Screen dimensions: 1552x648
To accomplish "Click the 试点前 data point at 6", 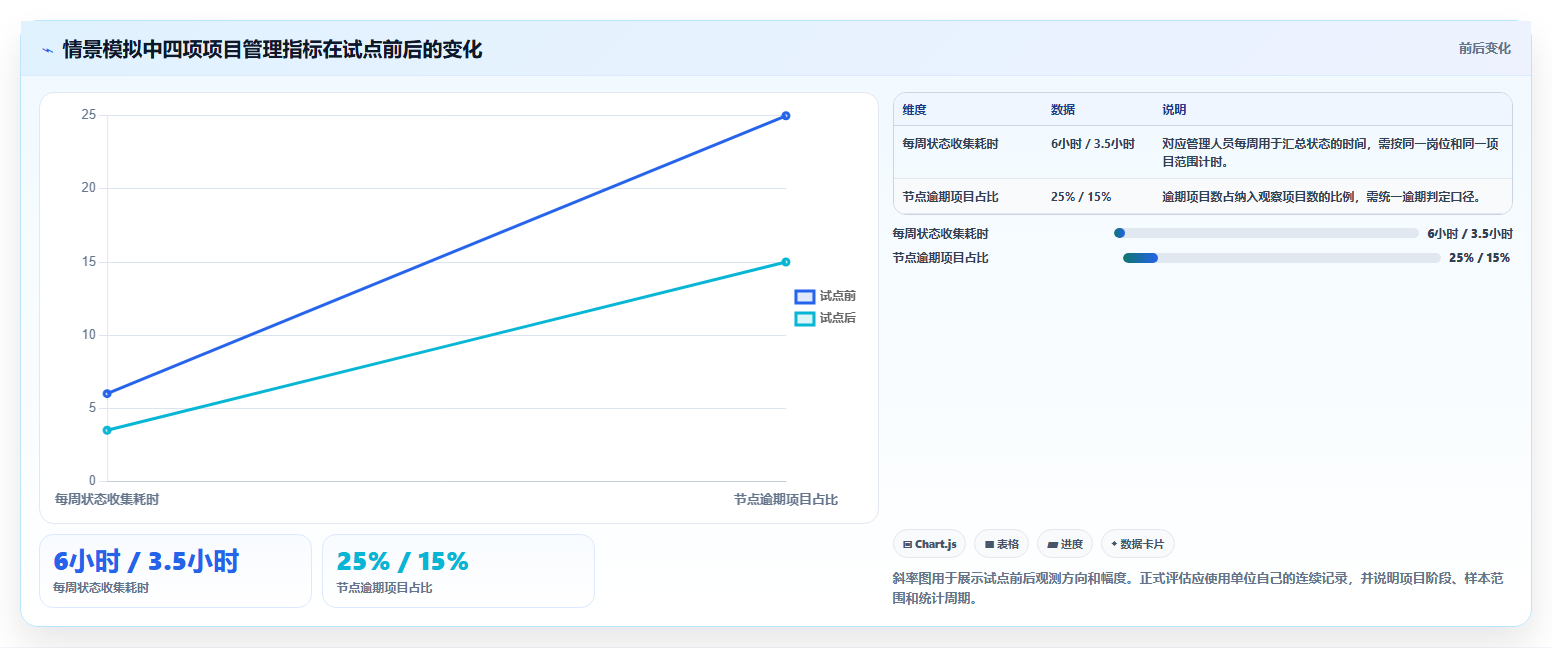I will click(107, 393).
